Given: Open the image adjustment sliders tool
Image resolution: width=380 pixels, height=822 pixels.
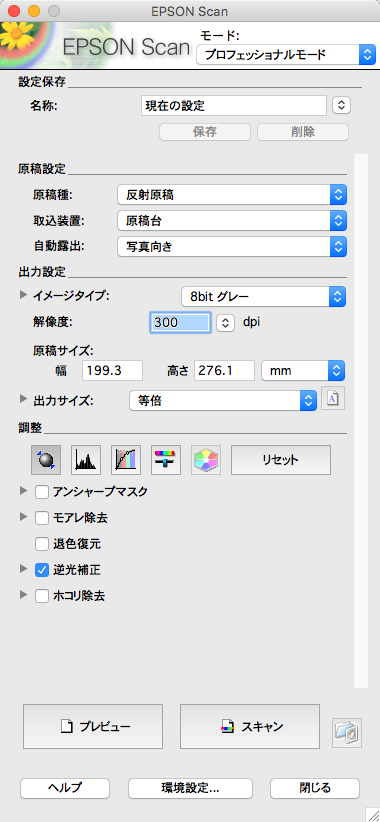Looking at the screenshot, I should (x=166, y=460).
